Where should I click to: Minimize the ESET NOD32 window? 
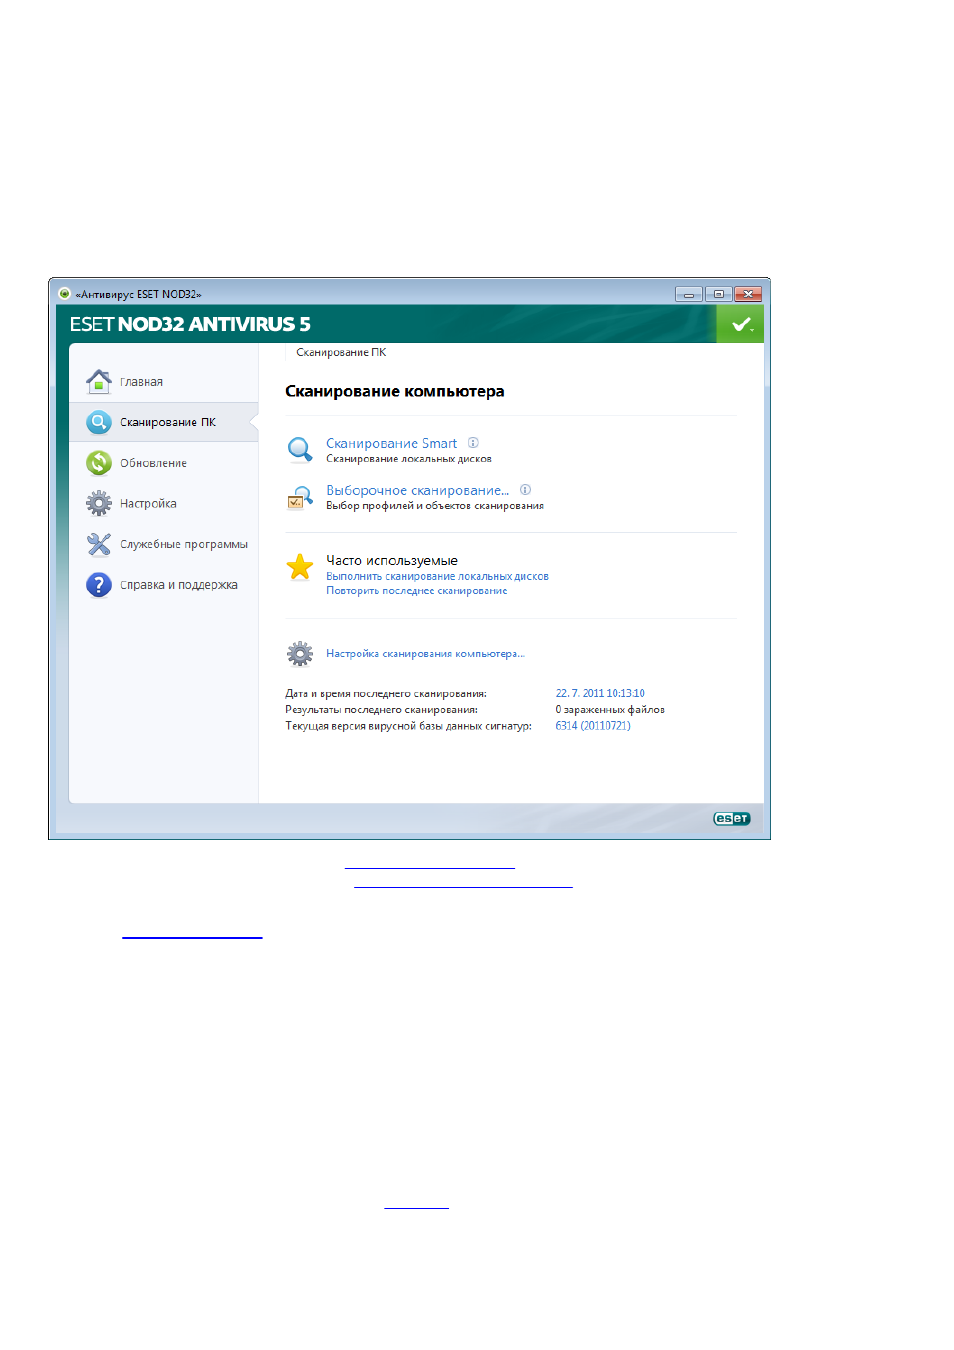(x=689, y=294)
